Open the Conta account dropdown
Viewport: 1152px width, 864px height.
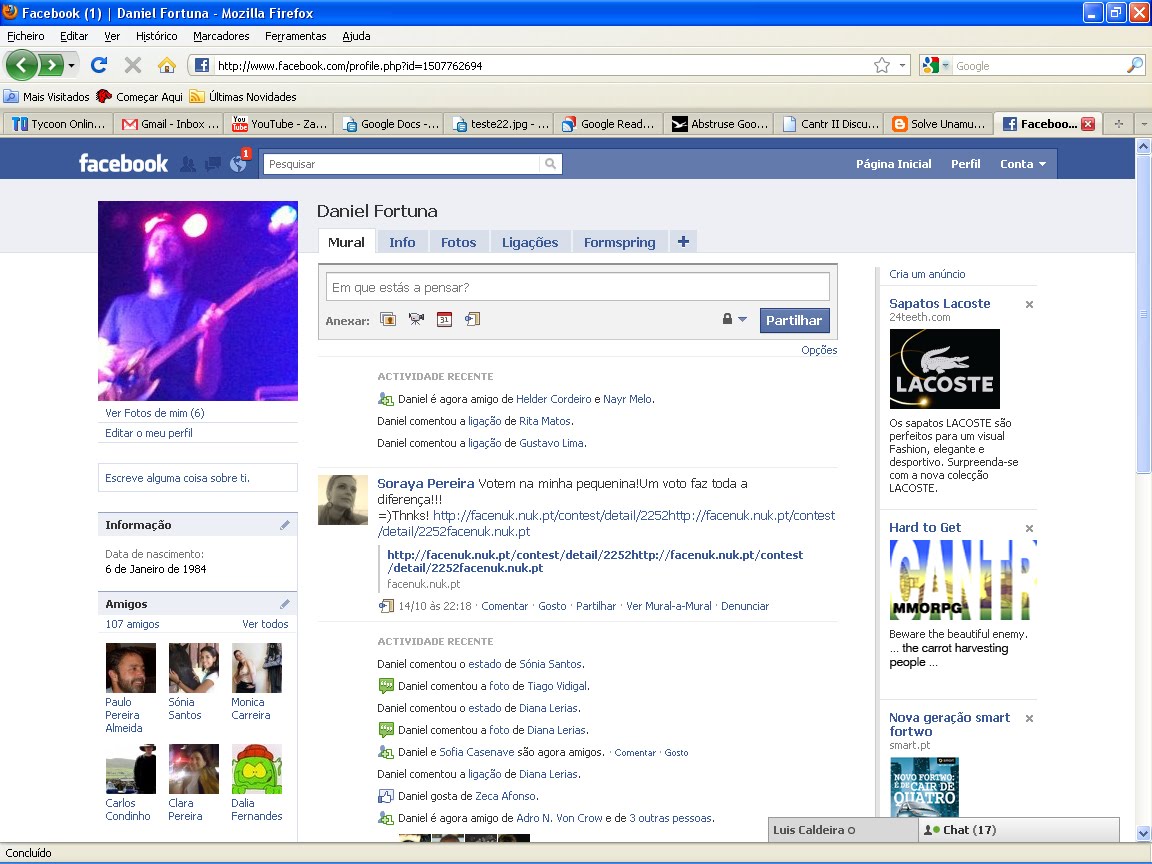tap(1023, 164)
